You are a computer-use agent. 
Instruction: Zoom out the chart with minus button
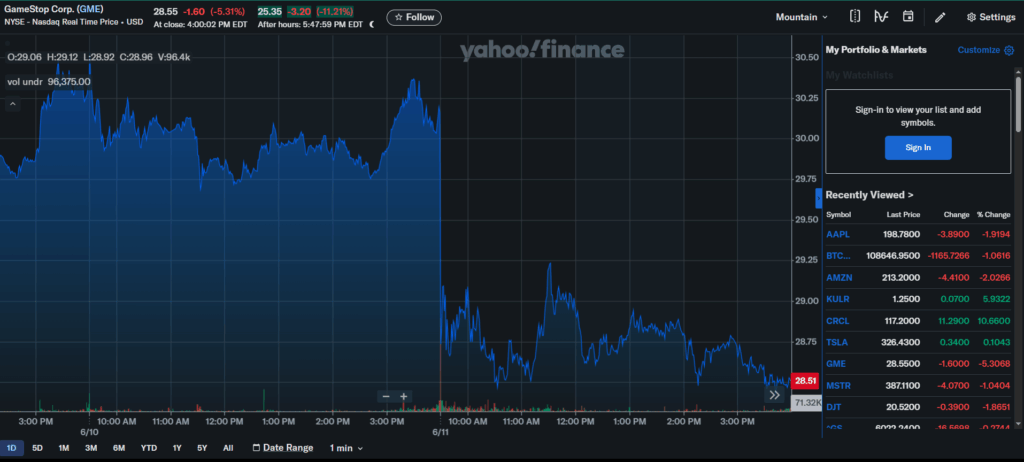point(386,397)
